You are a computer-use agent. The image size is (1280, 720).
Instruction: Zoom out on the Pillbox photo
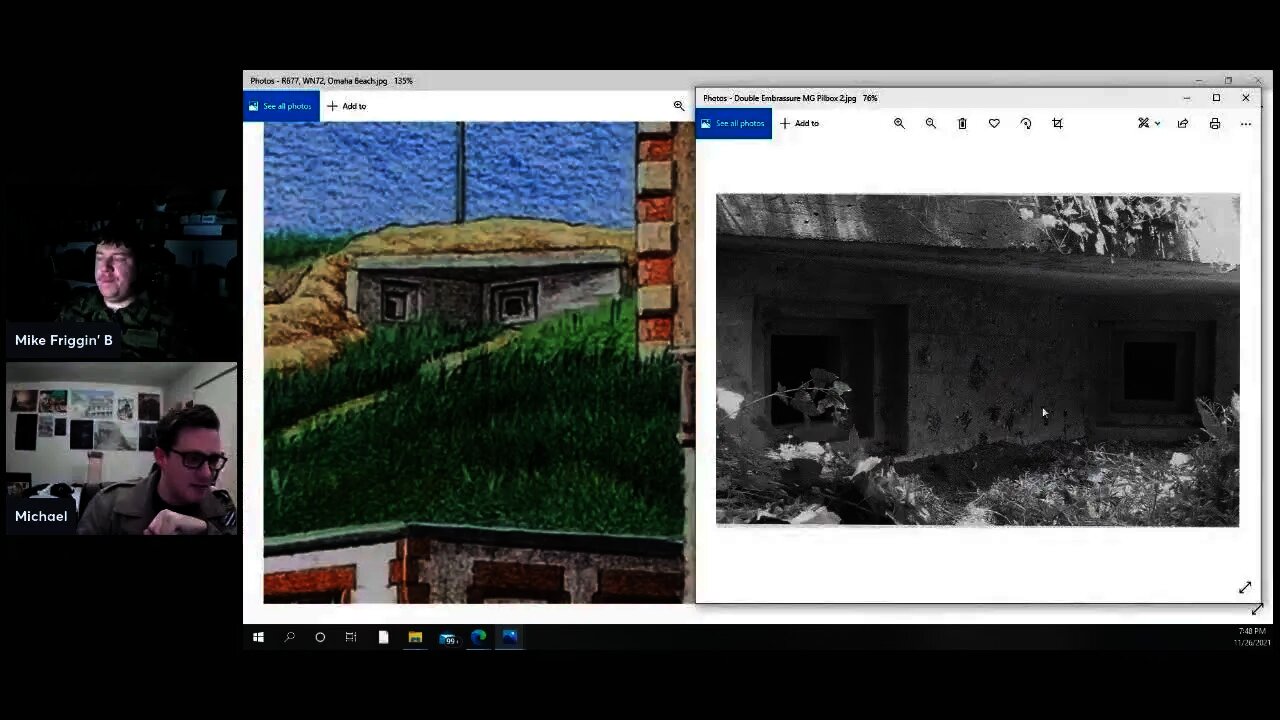pos(931,123)
